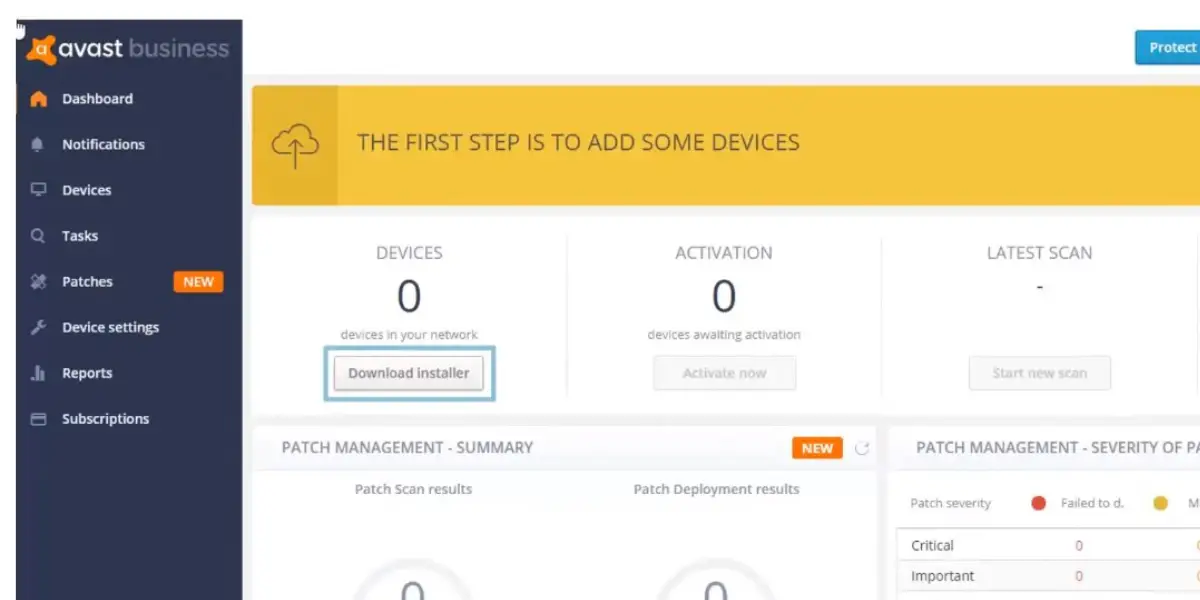
Task: Click the "Critical" severity row label
Action: pyautogui.click(x=932, y=546)
